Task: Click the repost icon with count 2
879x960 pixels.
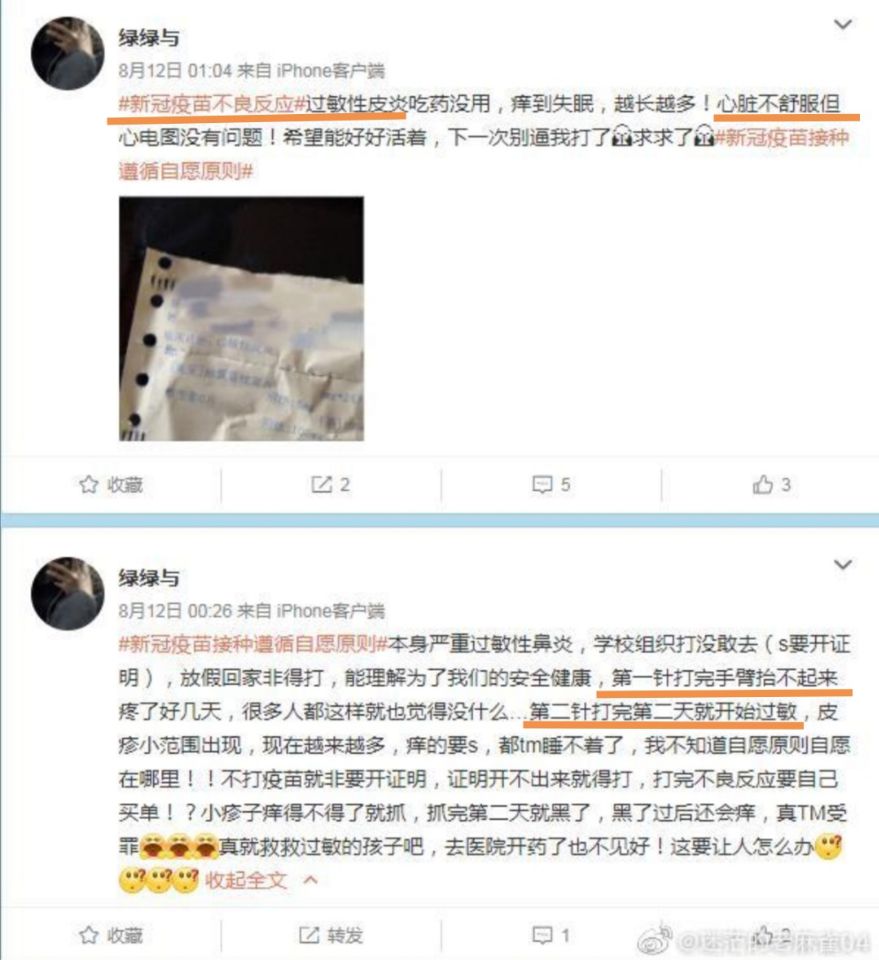Action: pyautogui.click(x=321, y=485)
